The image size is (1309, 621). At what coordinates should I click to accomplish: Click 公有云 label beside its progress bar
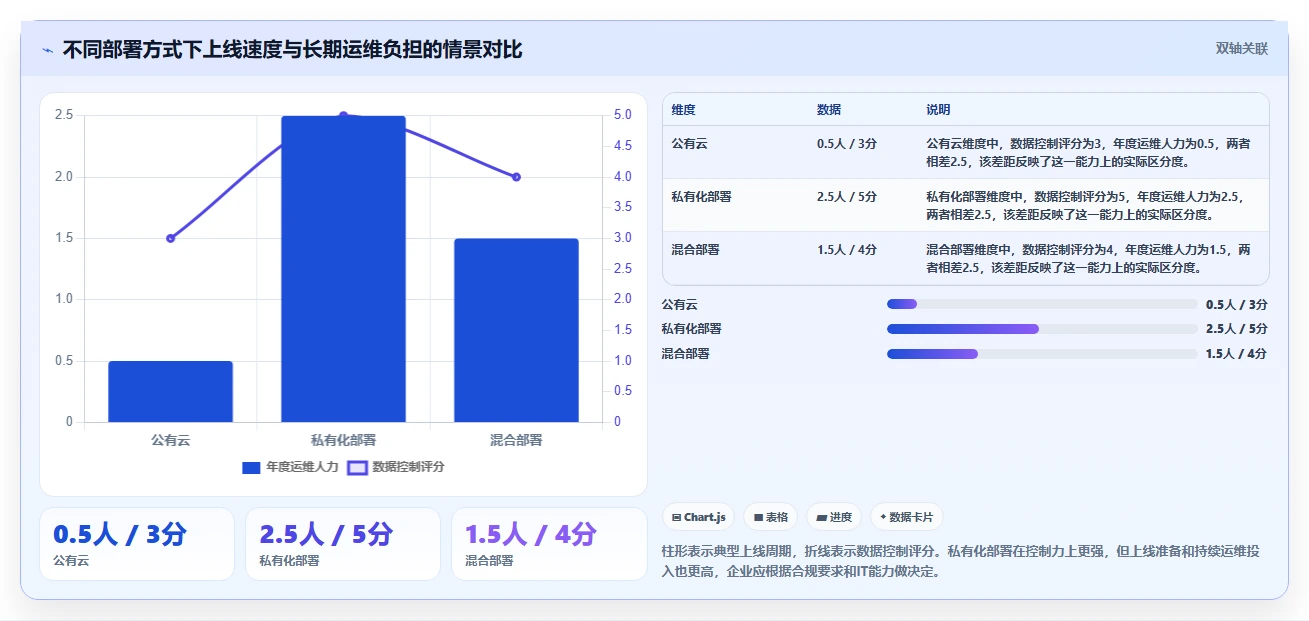click(x=680, y=304)
